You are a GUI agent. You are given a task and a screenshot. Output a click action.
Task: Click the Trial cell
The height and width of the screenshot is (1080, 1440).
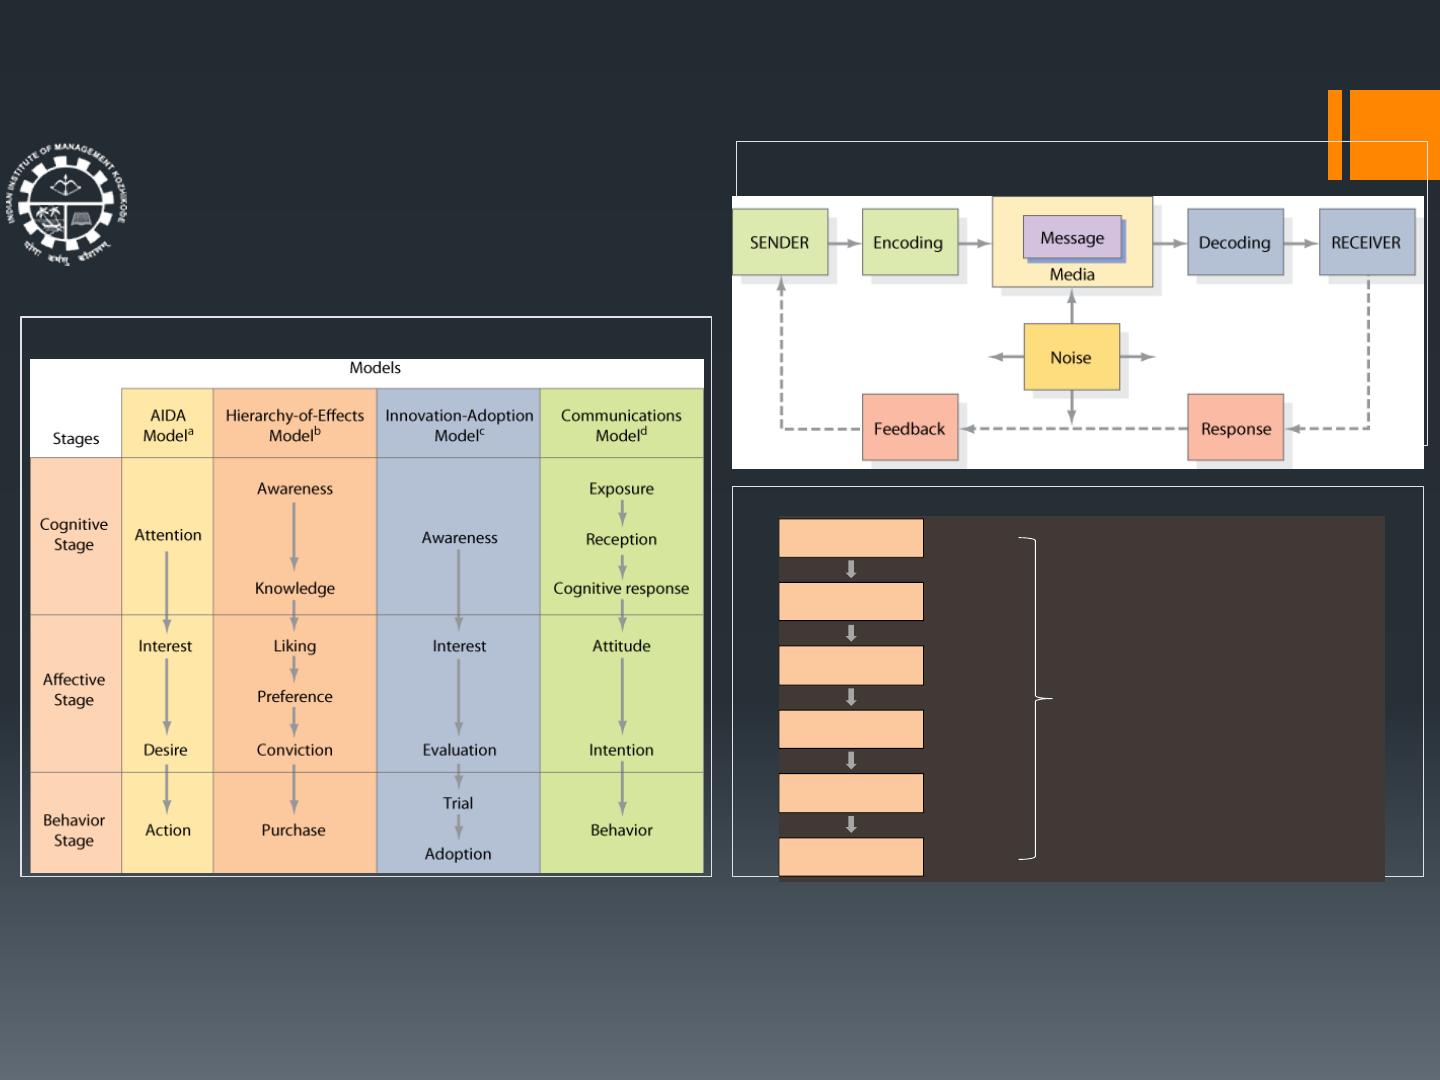coord(458,803)
